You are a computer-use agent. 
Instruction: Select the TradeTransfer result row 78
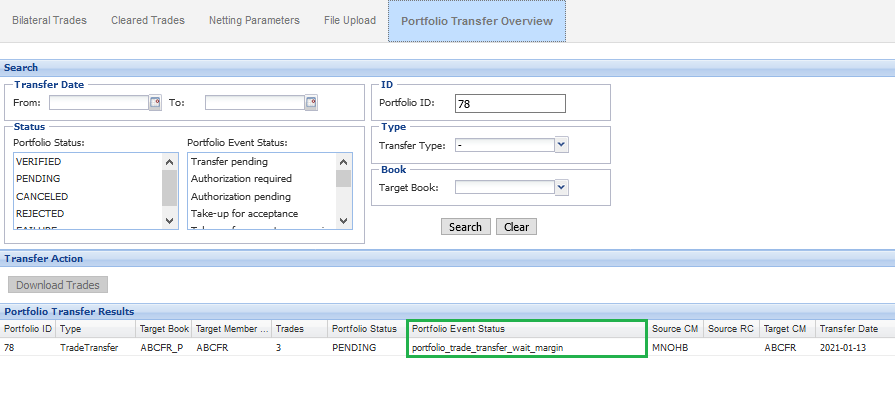coord(88,347)
